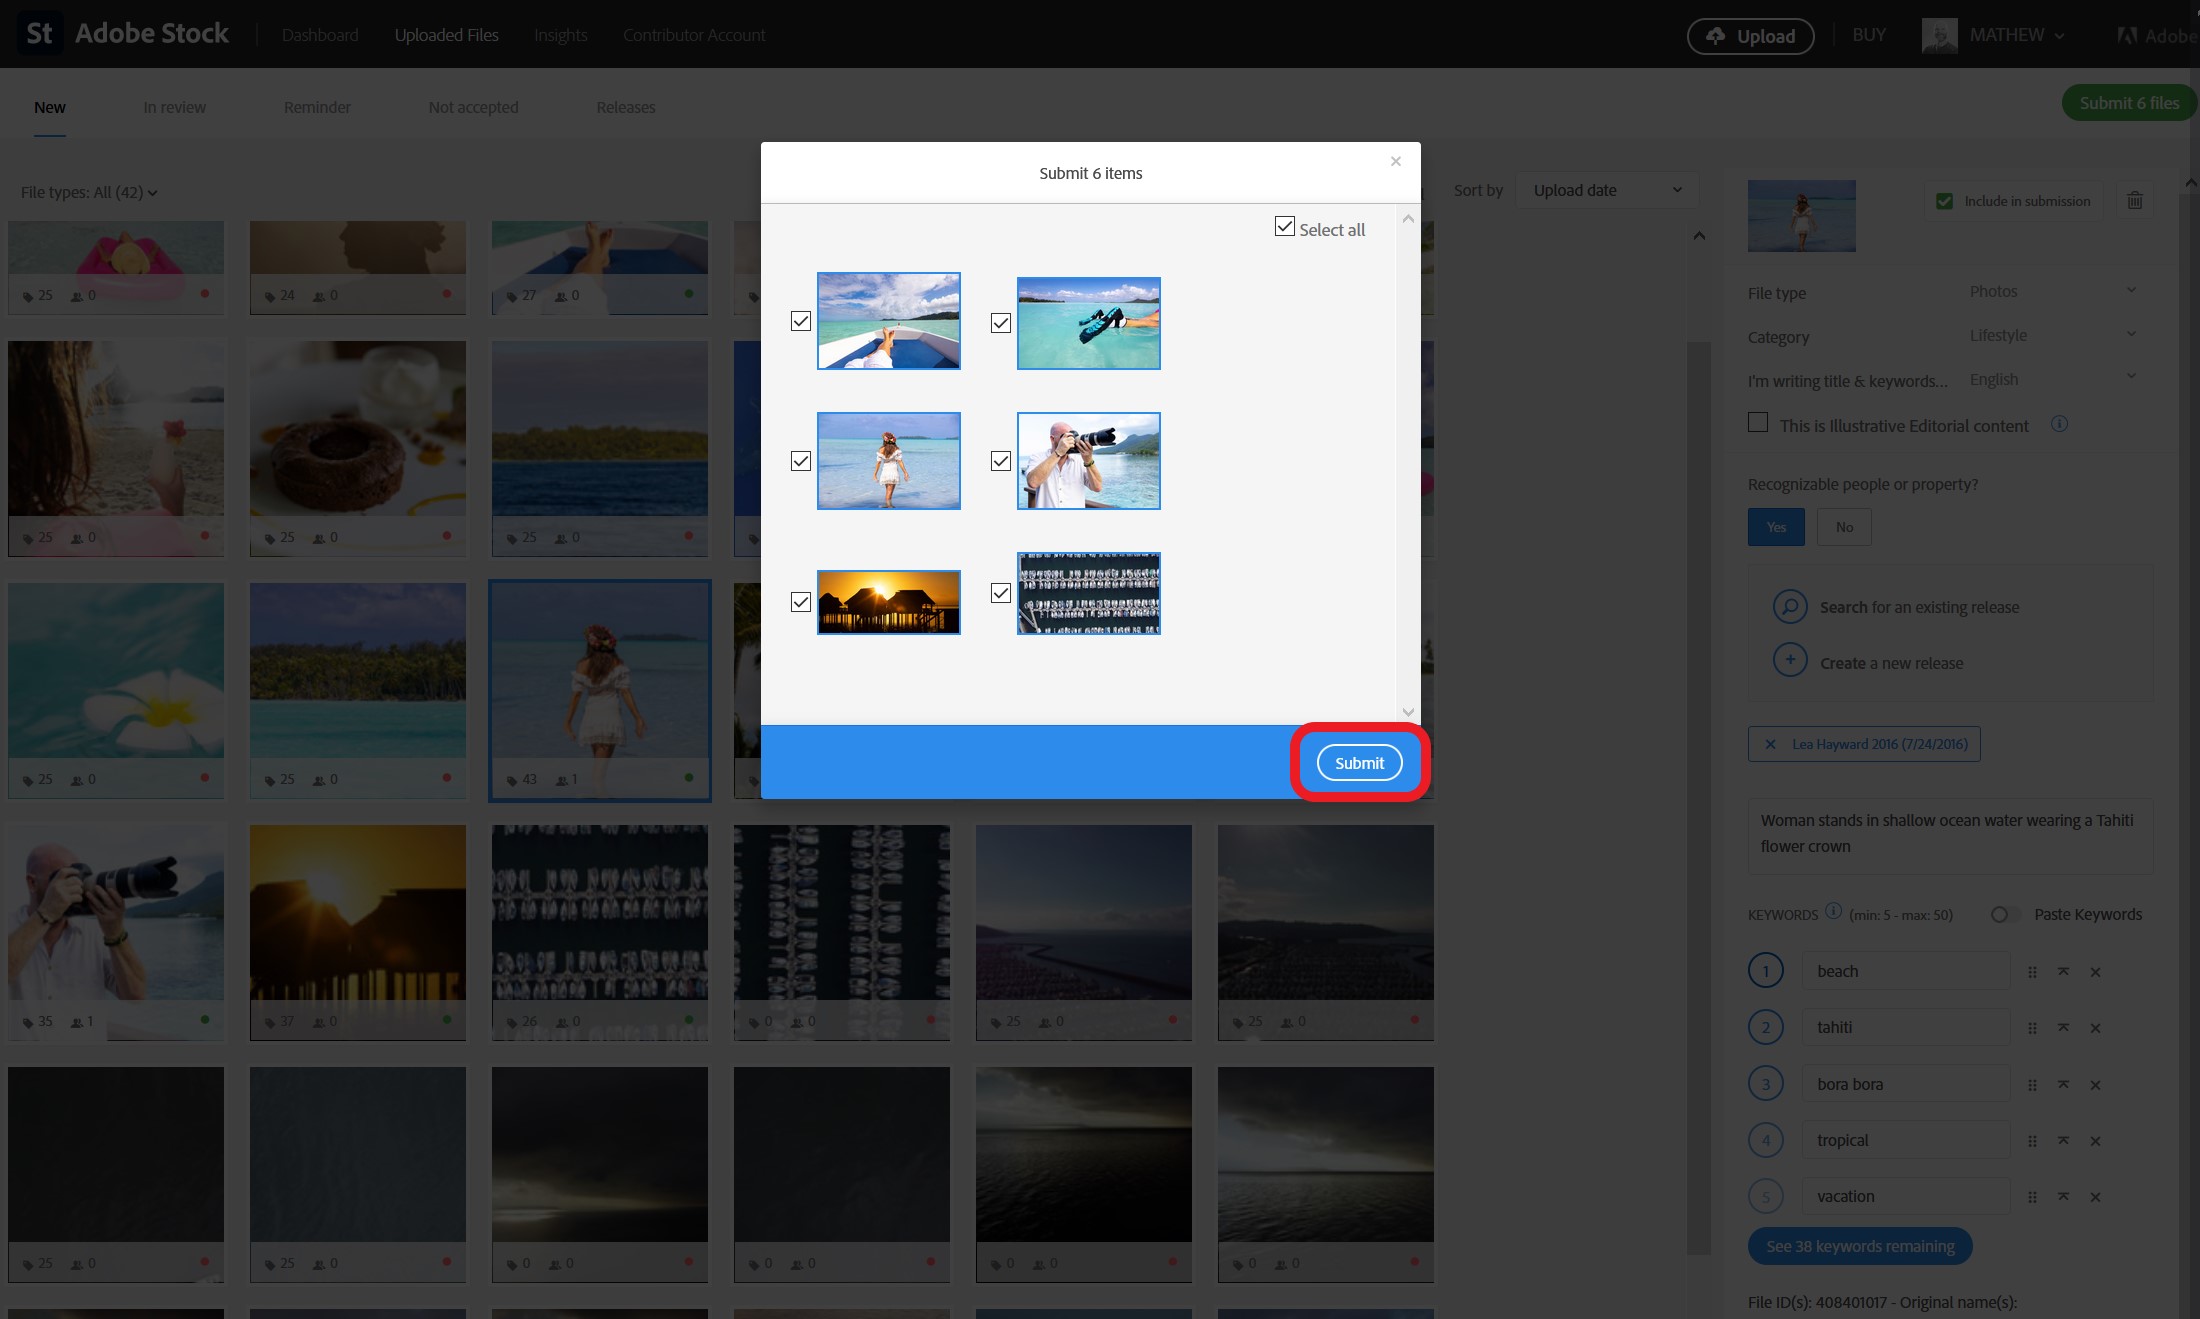Move the vacation keyword to top
This screenshot has height=1319, width=2200.
(2063, 1197)
